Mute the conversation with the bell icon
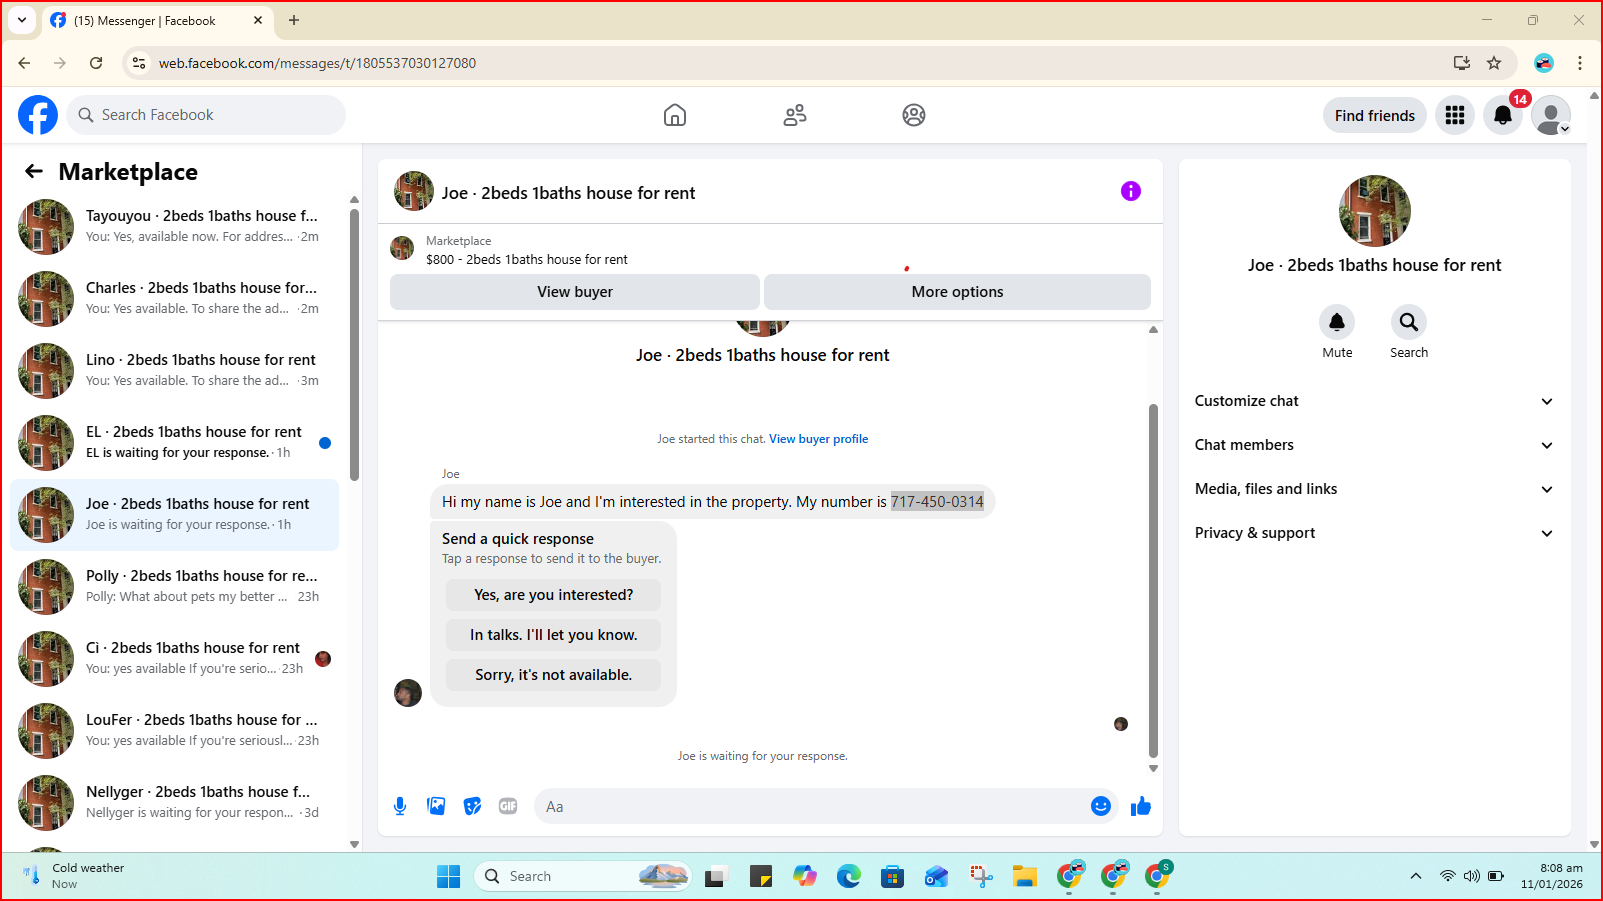1603x901 pixels. click(1337, 322)
